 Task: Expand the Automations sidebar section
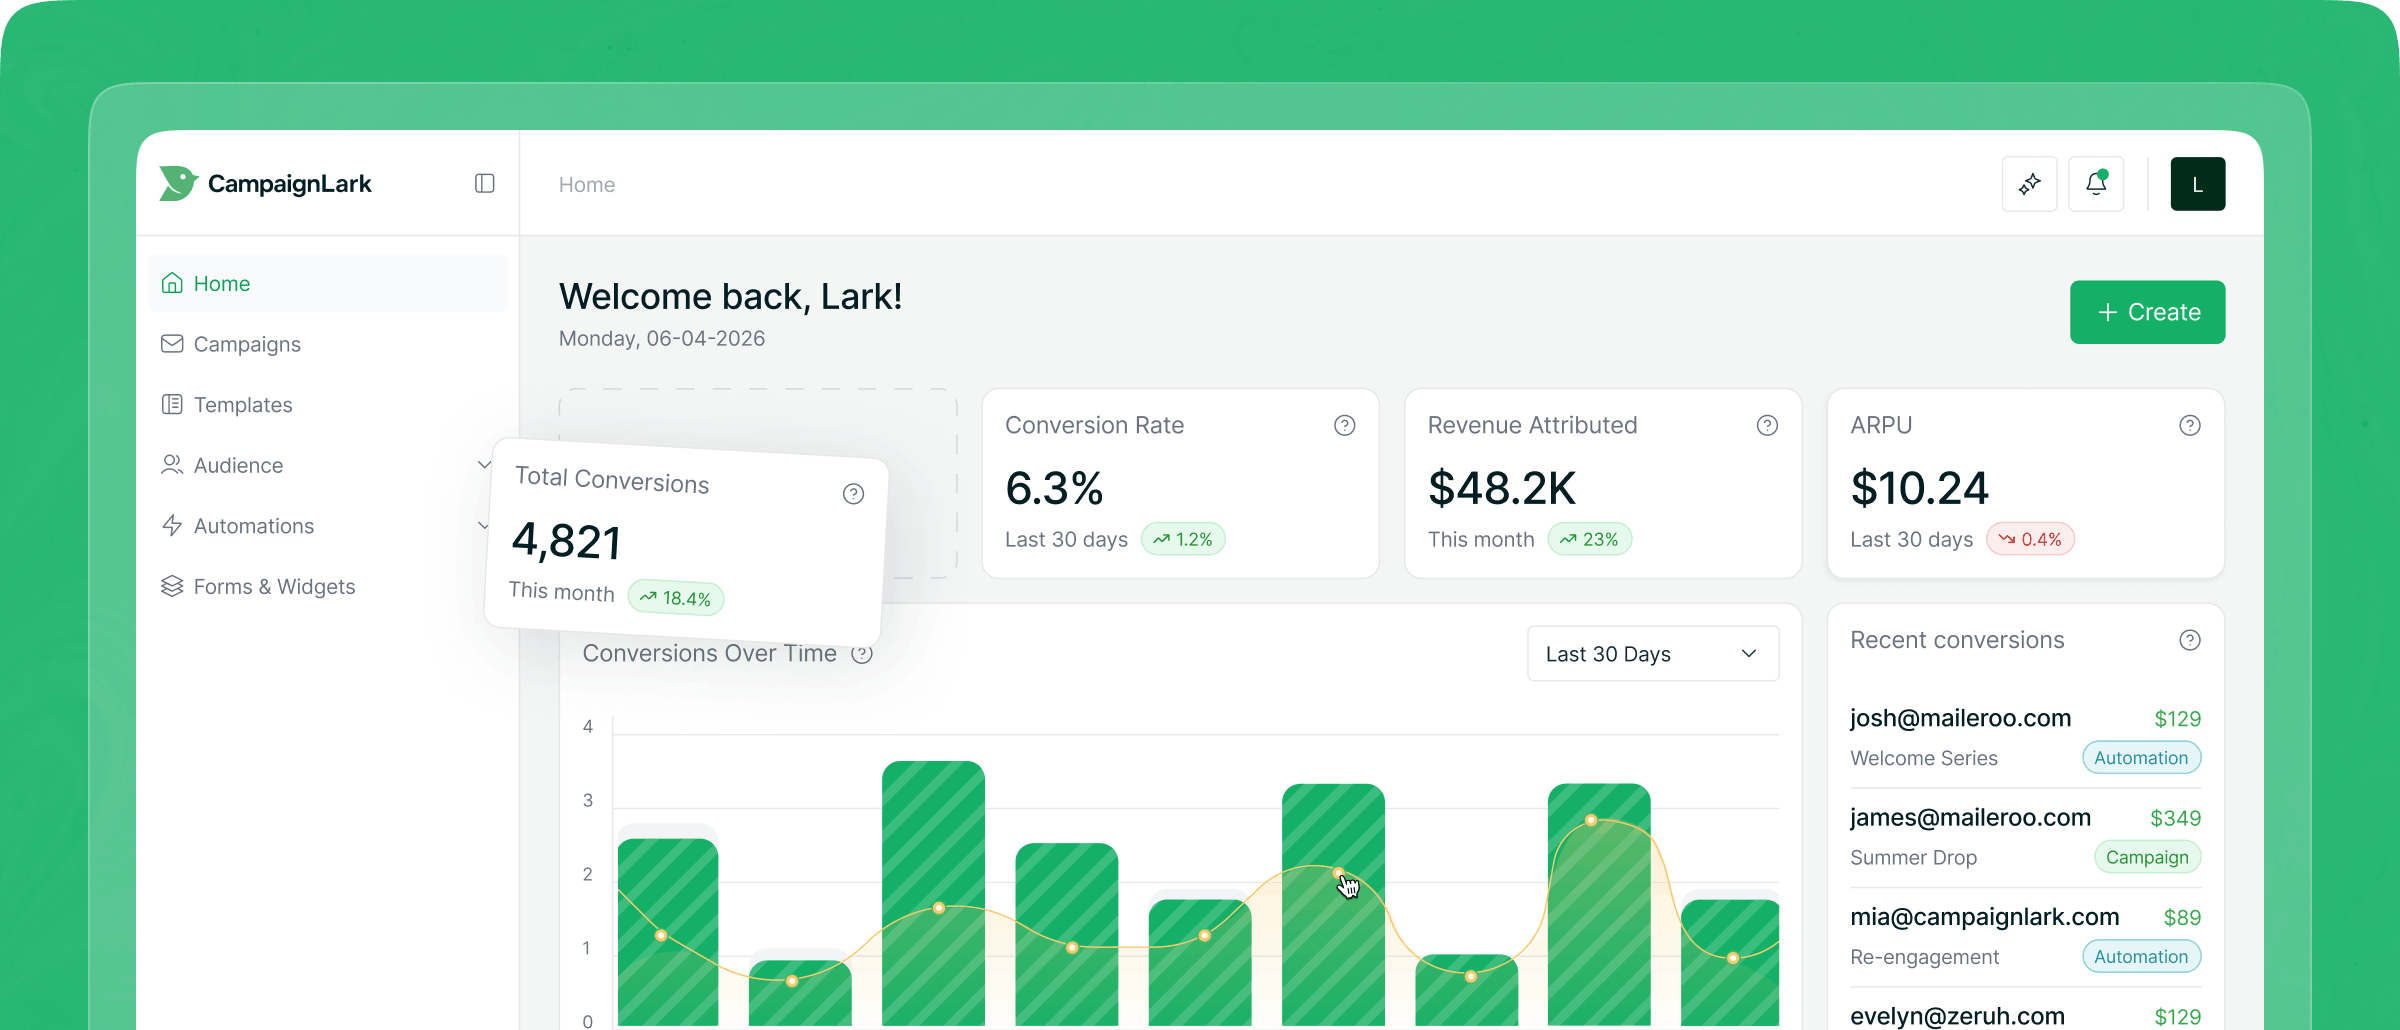click(485, 525)
